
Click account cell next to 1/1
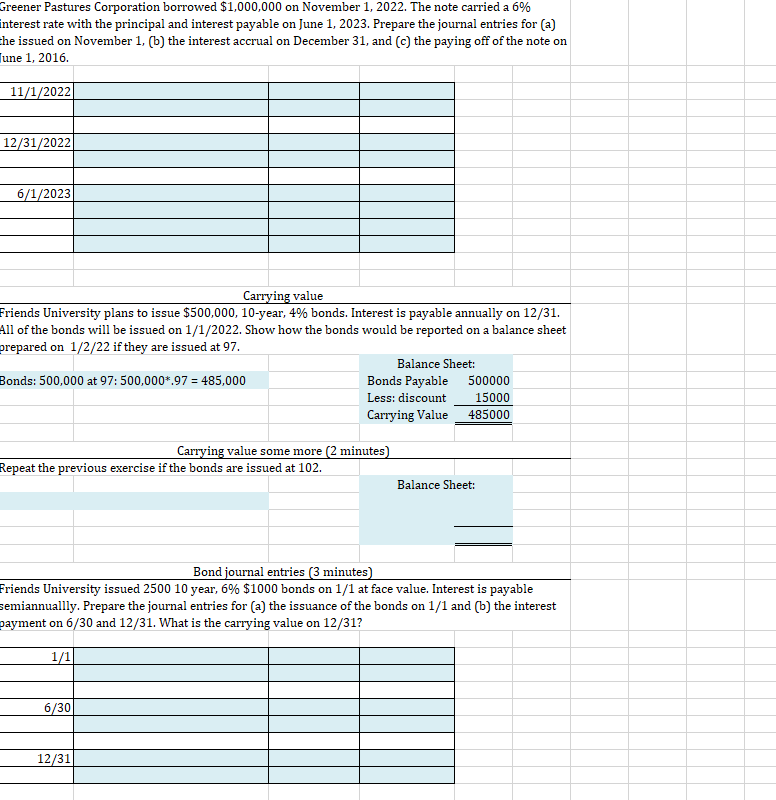click(171, 656)
